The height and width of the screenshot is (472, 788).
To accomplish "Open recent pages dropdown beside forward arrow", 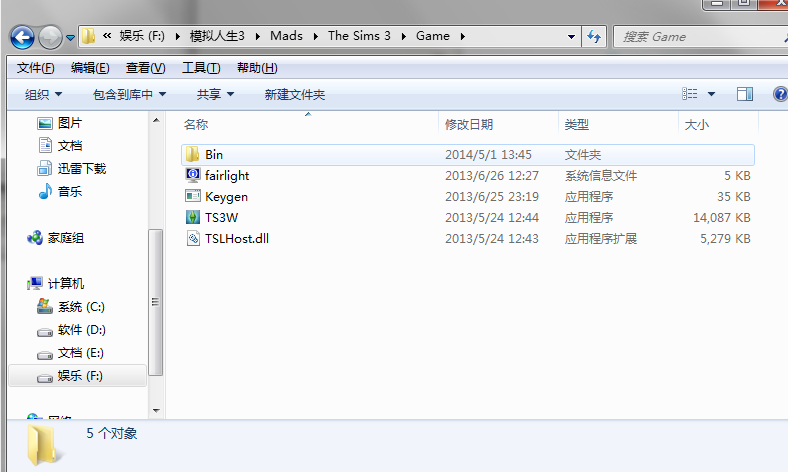I will pos(70,38).
